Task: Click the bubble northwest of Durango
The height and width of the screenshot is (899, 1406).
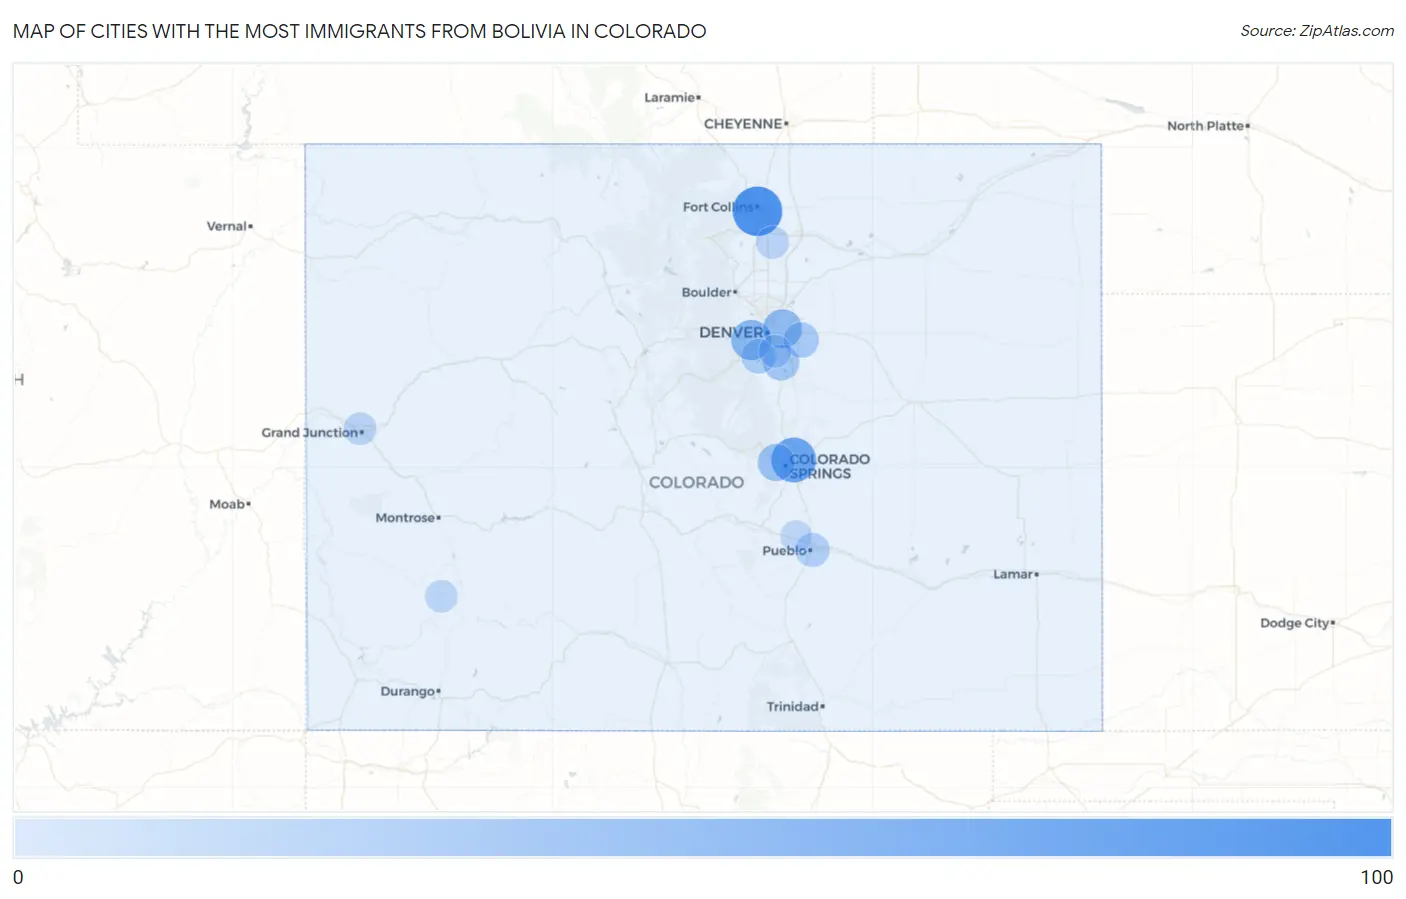Action: 441,596
